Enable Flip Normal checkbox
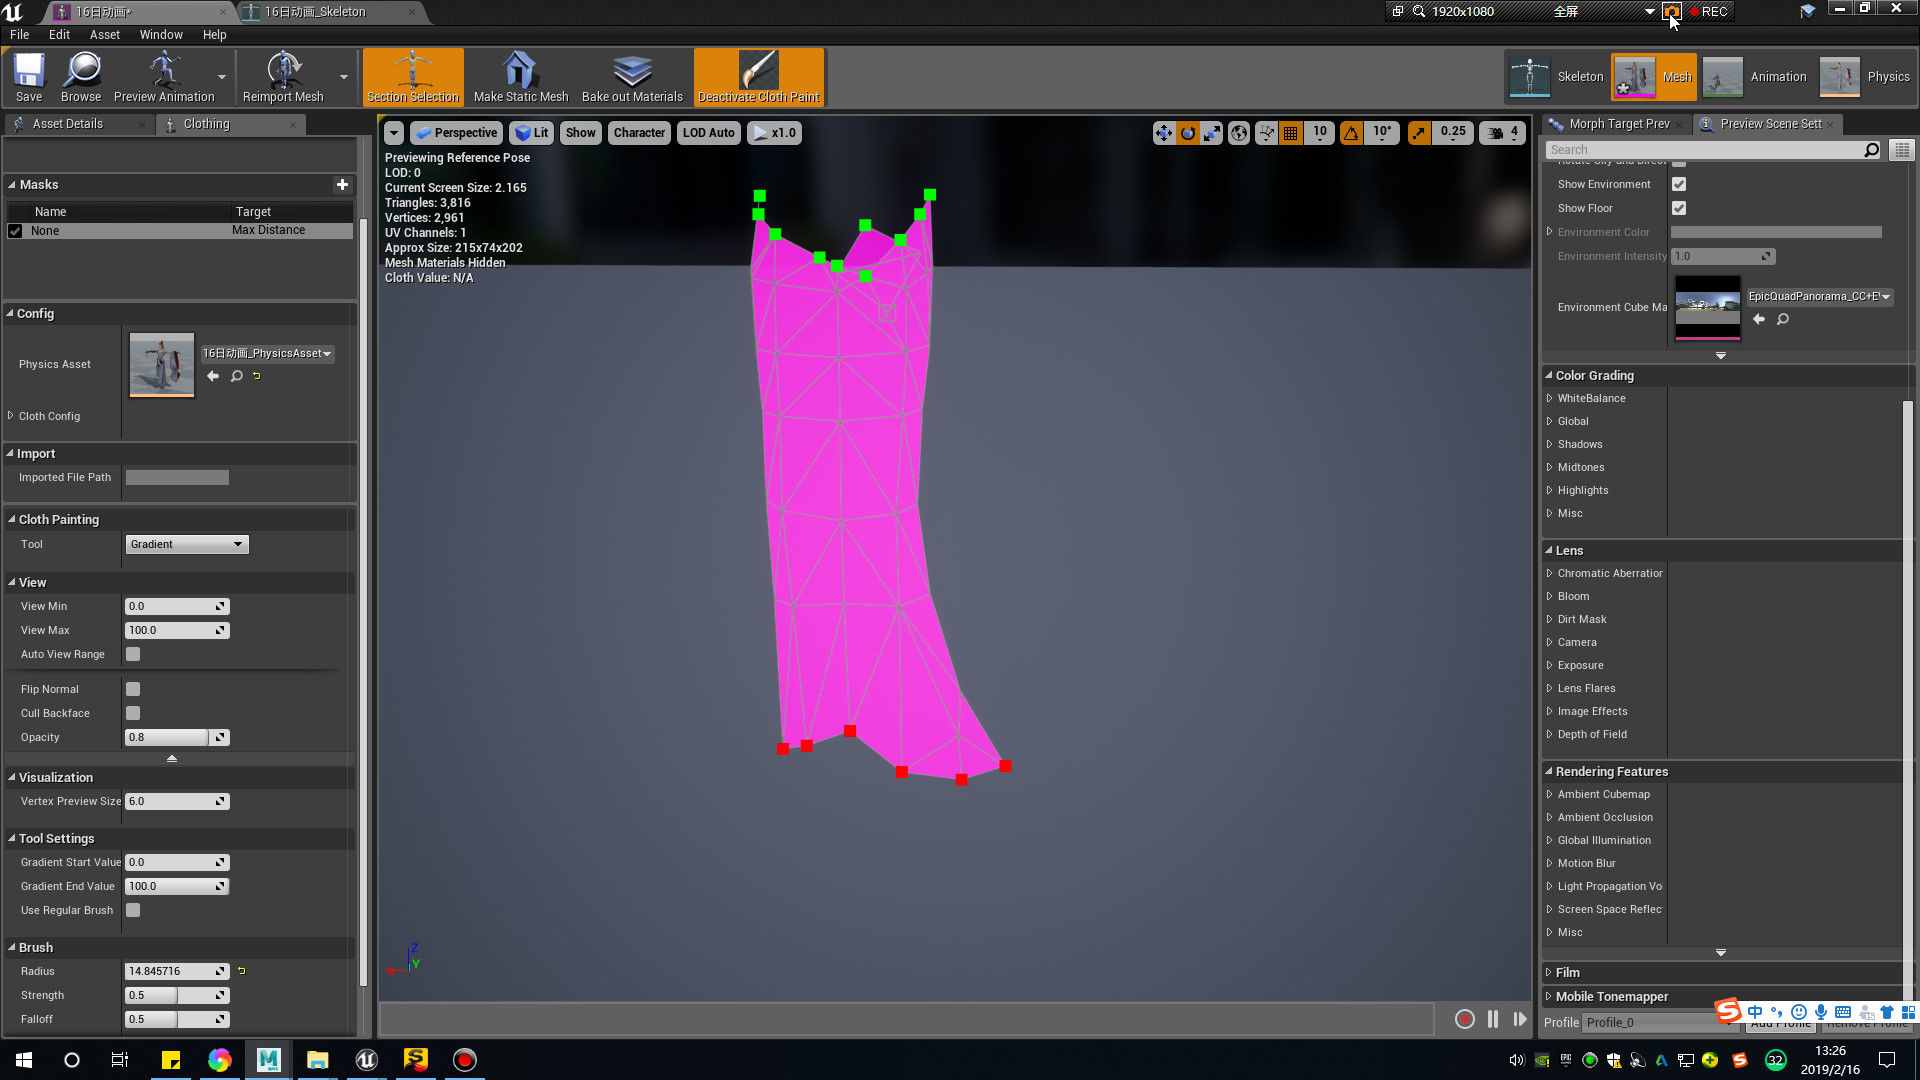Viewport: 1920px width, 1080px height. point(133,689)
